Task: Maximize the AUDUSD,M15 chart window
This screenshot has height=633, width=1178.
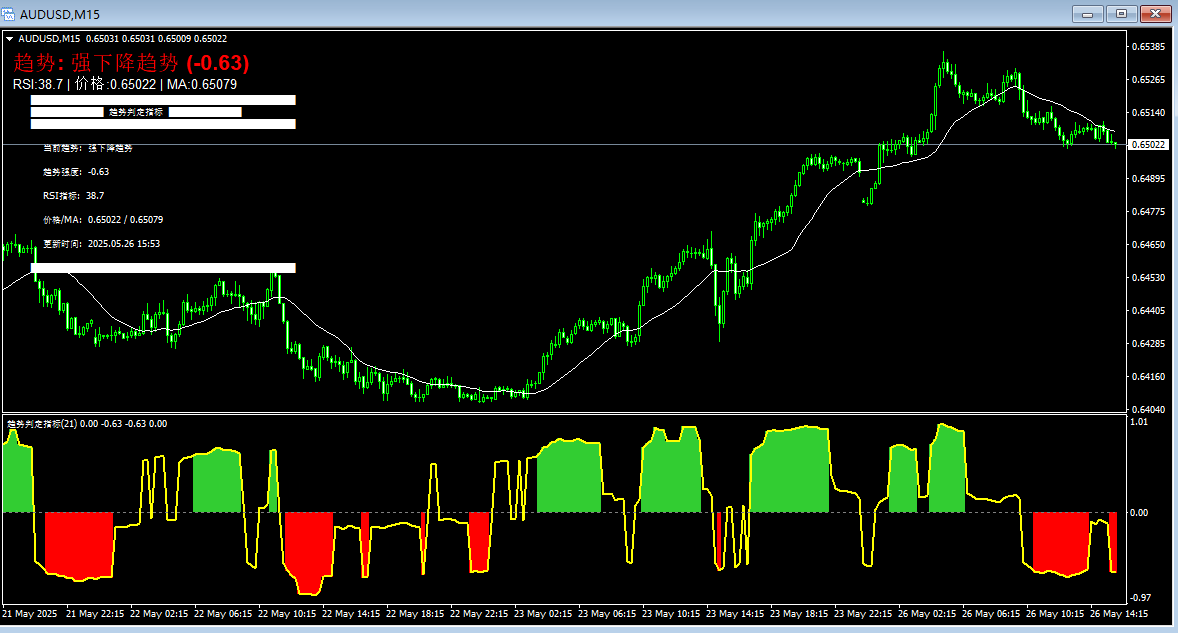Action: pos(1122,14)
